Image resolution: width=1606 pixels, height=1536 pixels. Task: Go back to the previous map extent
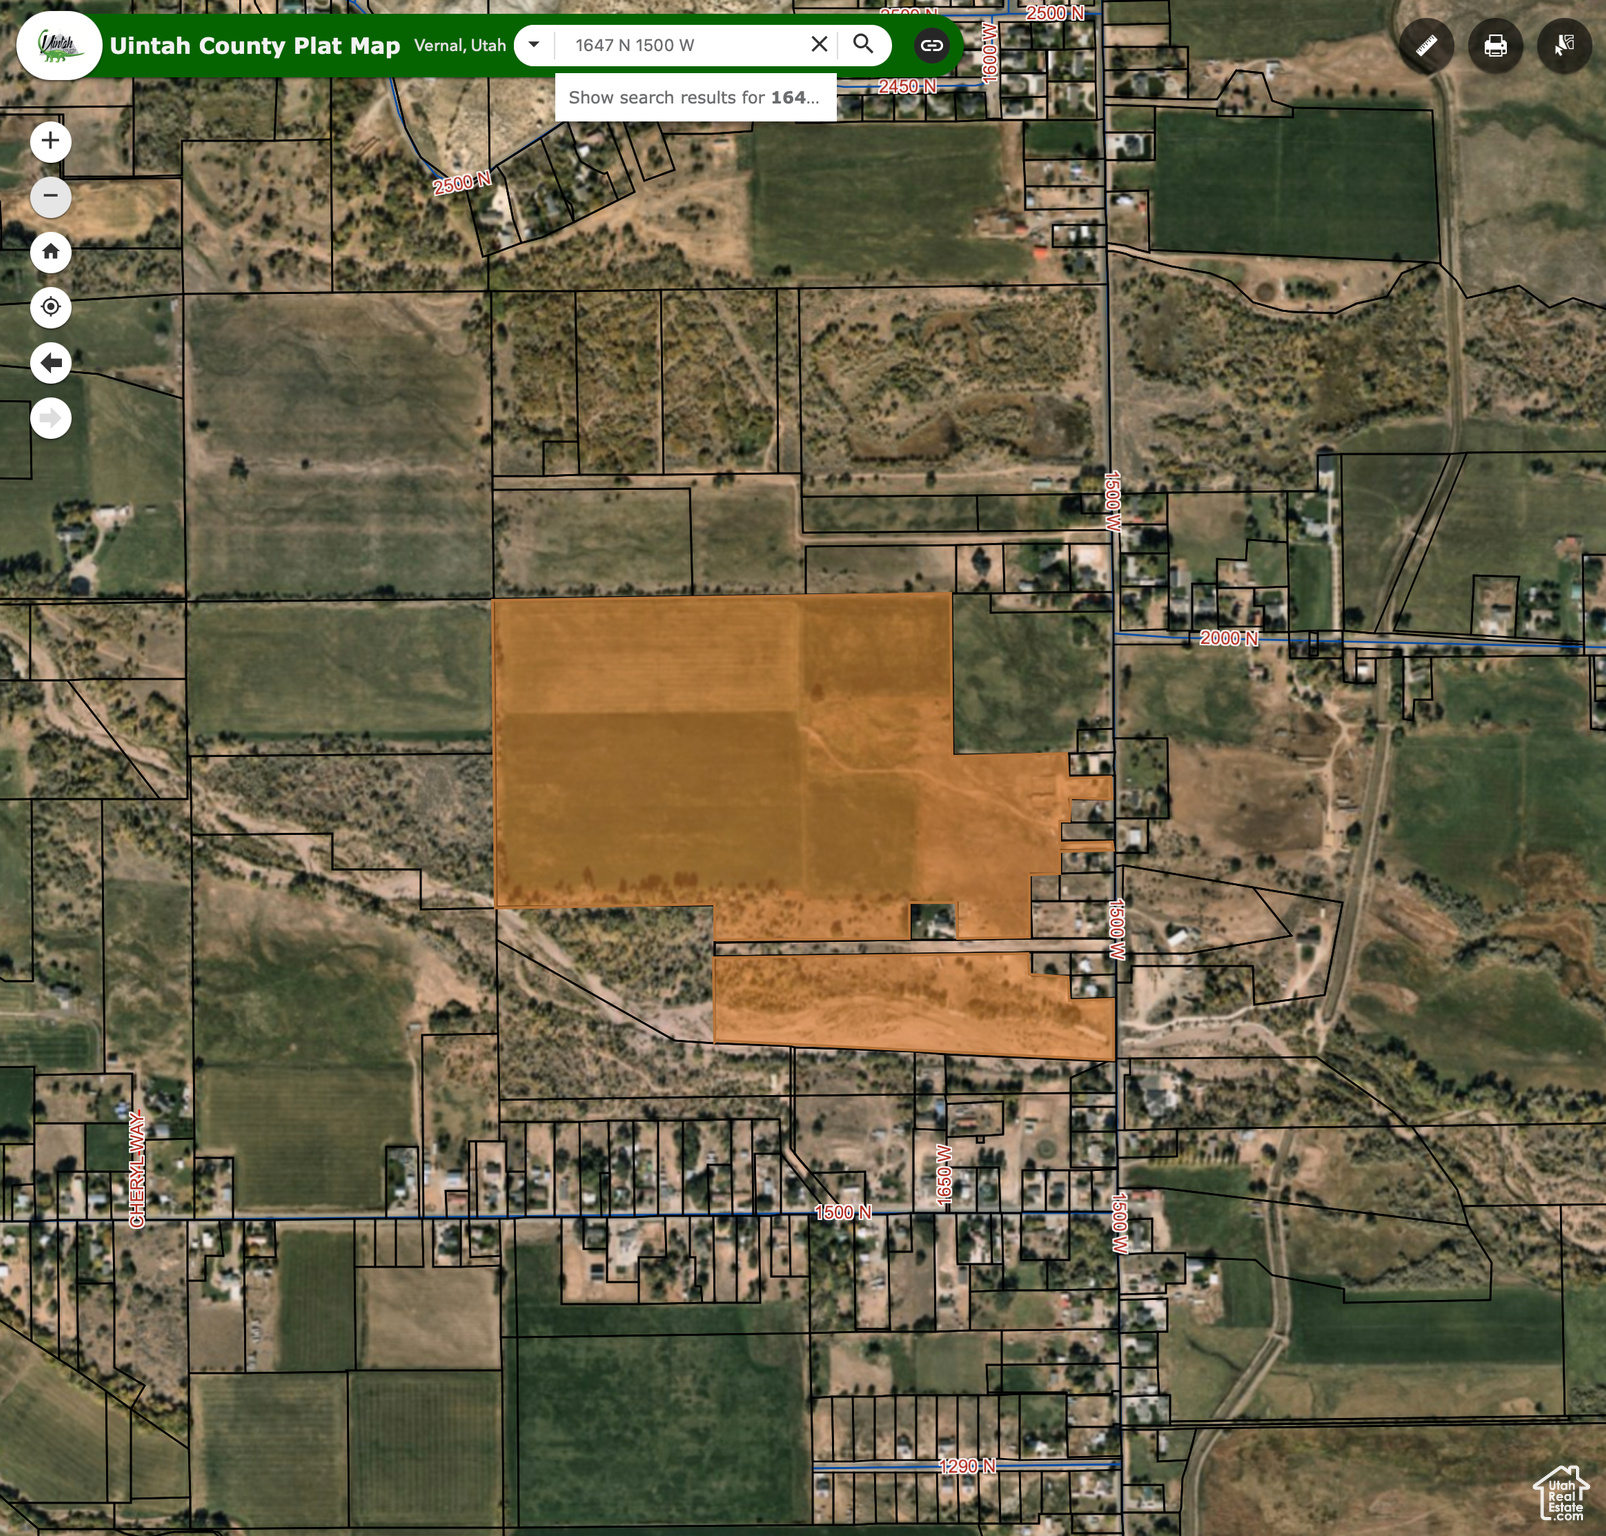point(51,363)
